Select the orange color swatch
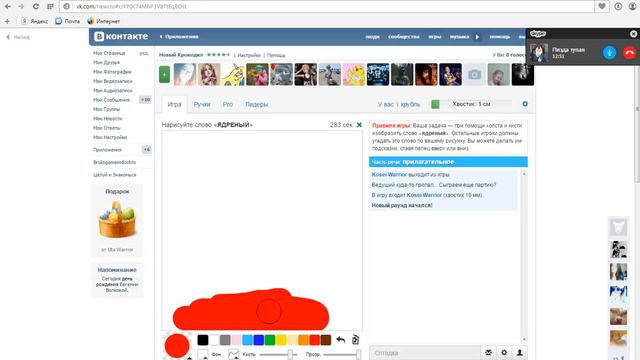Screen dimensions: 640x360 (x=303, y=340)
